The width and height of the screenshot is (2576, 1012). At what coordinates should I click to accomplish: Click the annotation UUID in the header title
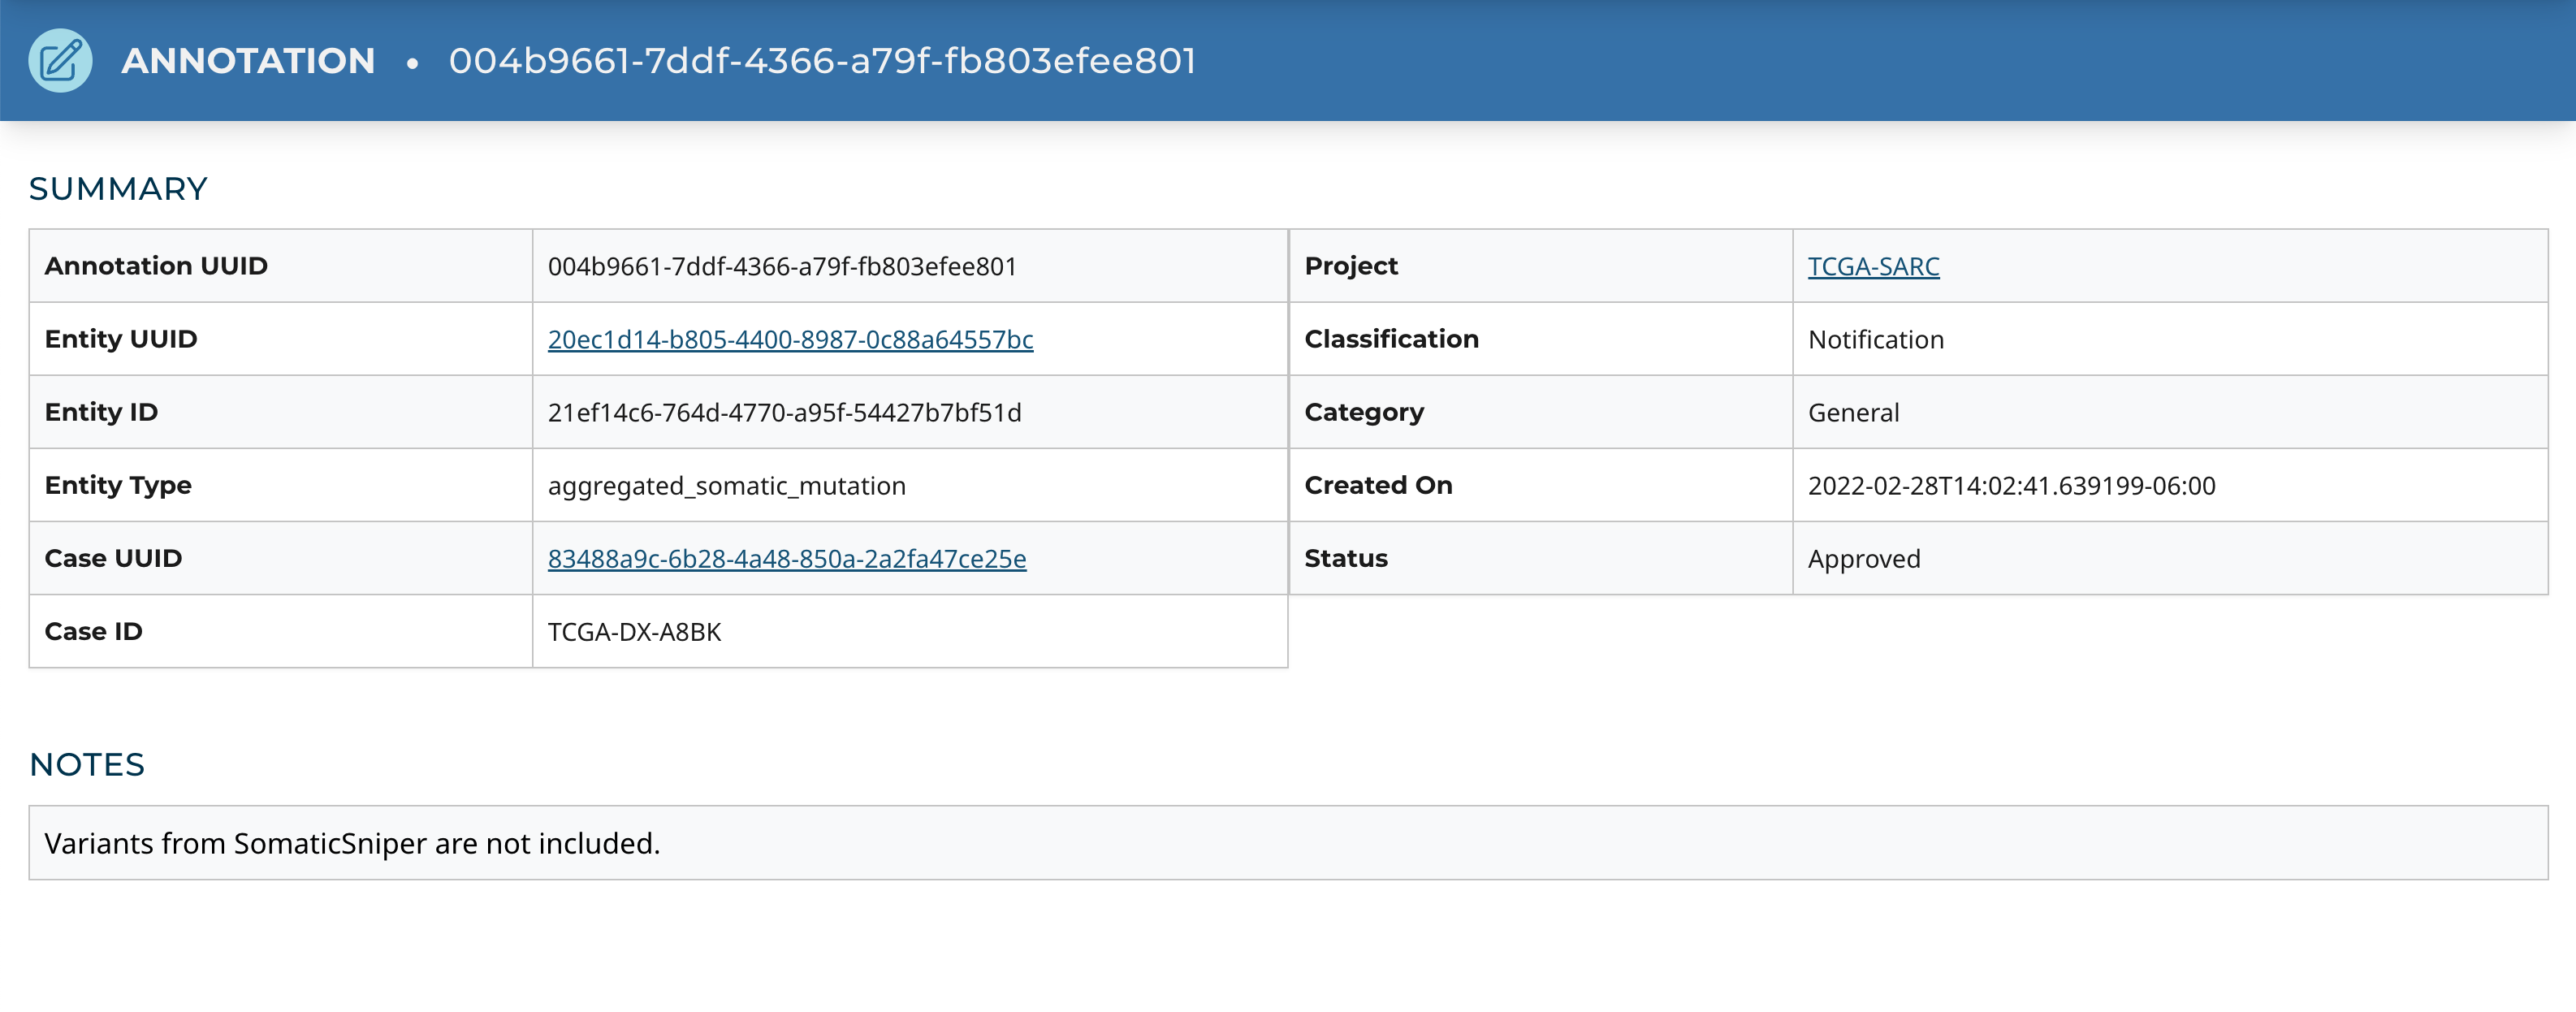(x=822, y=61)
